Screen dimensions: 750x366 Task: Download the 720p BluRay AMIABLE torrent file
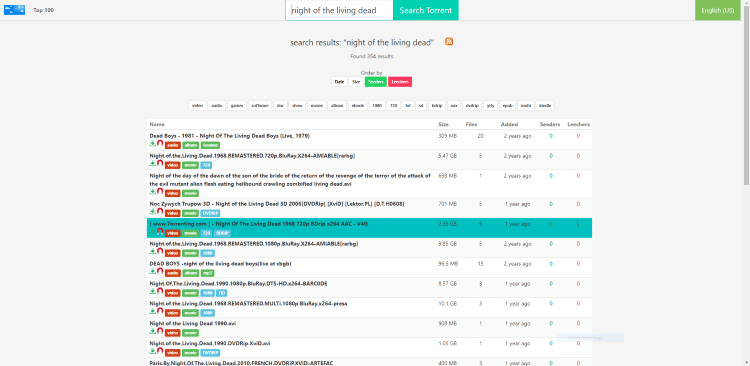click(153, 164)
